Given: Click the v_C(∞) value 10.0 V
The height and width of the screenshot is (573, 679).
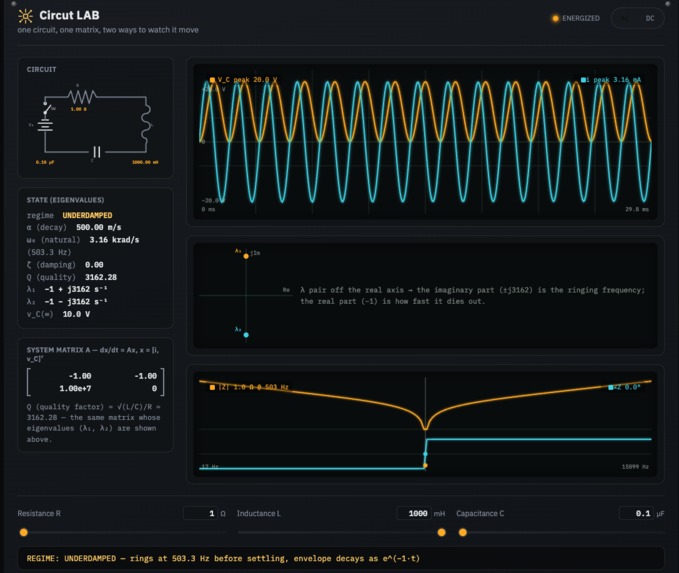Looking at the screenshot, I should (x=76, y=314).
